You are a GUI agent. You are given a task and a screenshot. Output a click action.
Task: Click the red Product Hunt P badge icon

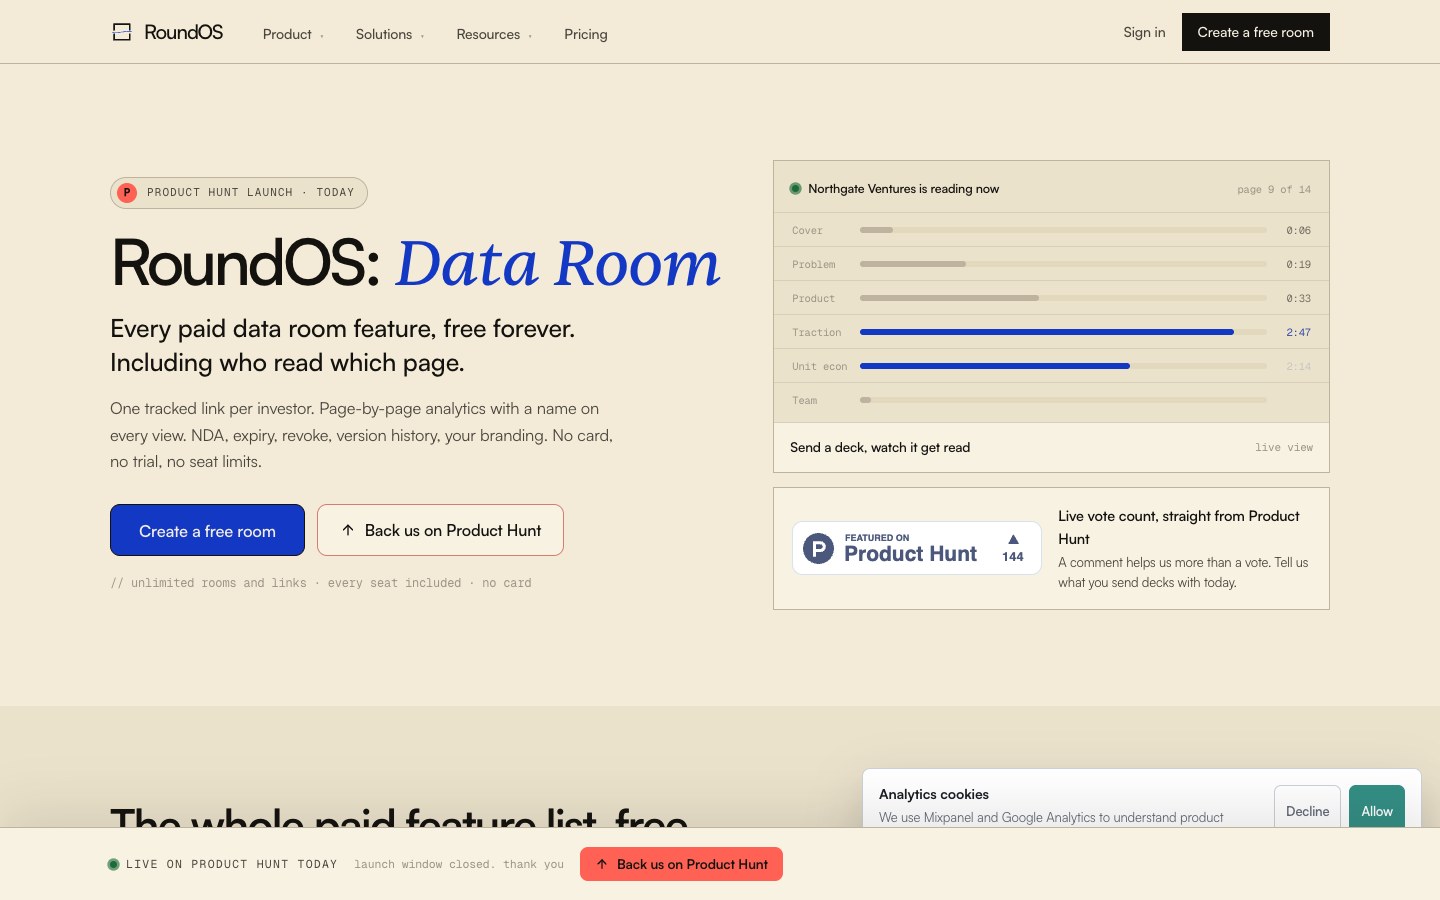coord(127,193)
